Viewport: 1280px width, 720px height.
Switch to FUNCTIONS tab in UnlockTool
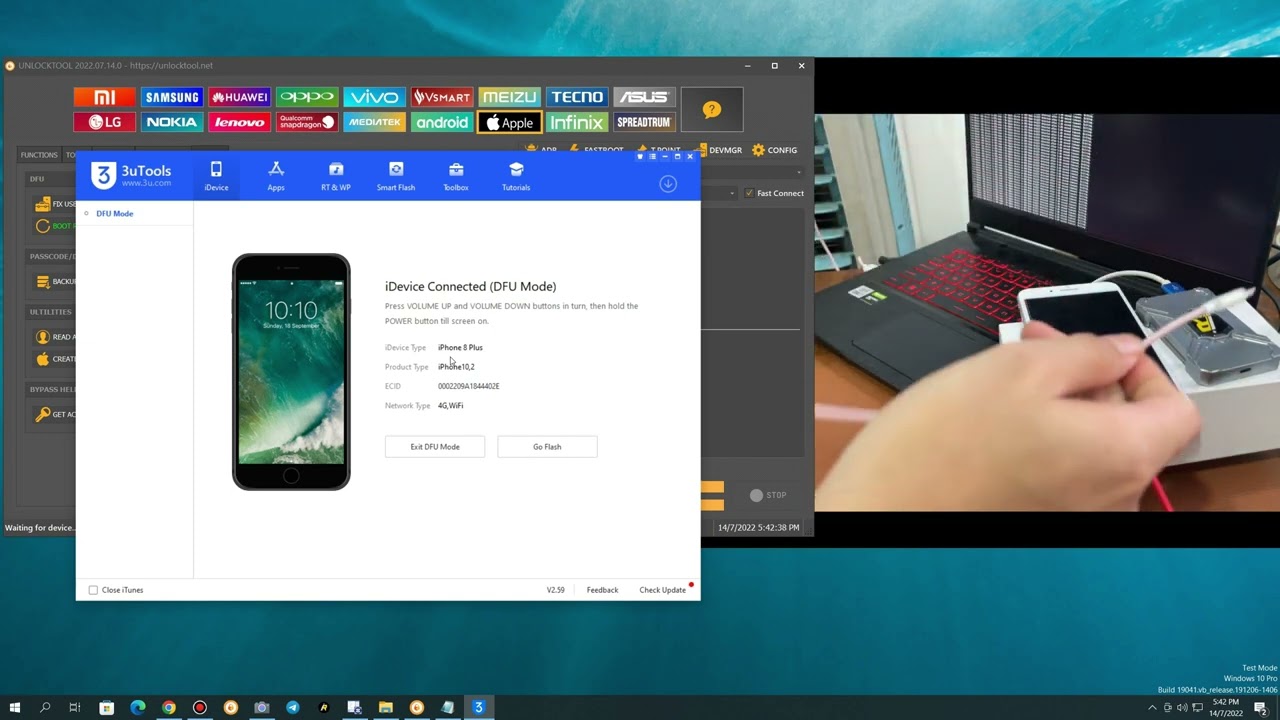(x=39, y=155)
